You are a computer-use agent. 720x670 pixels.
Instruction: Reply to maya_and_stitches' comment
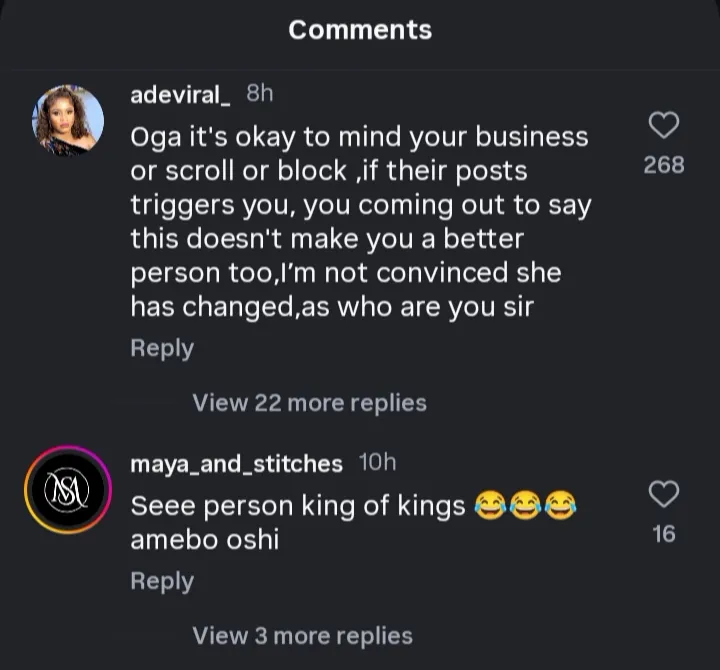coord(162,581)
